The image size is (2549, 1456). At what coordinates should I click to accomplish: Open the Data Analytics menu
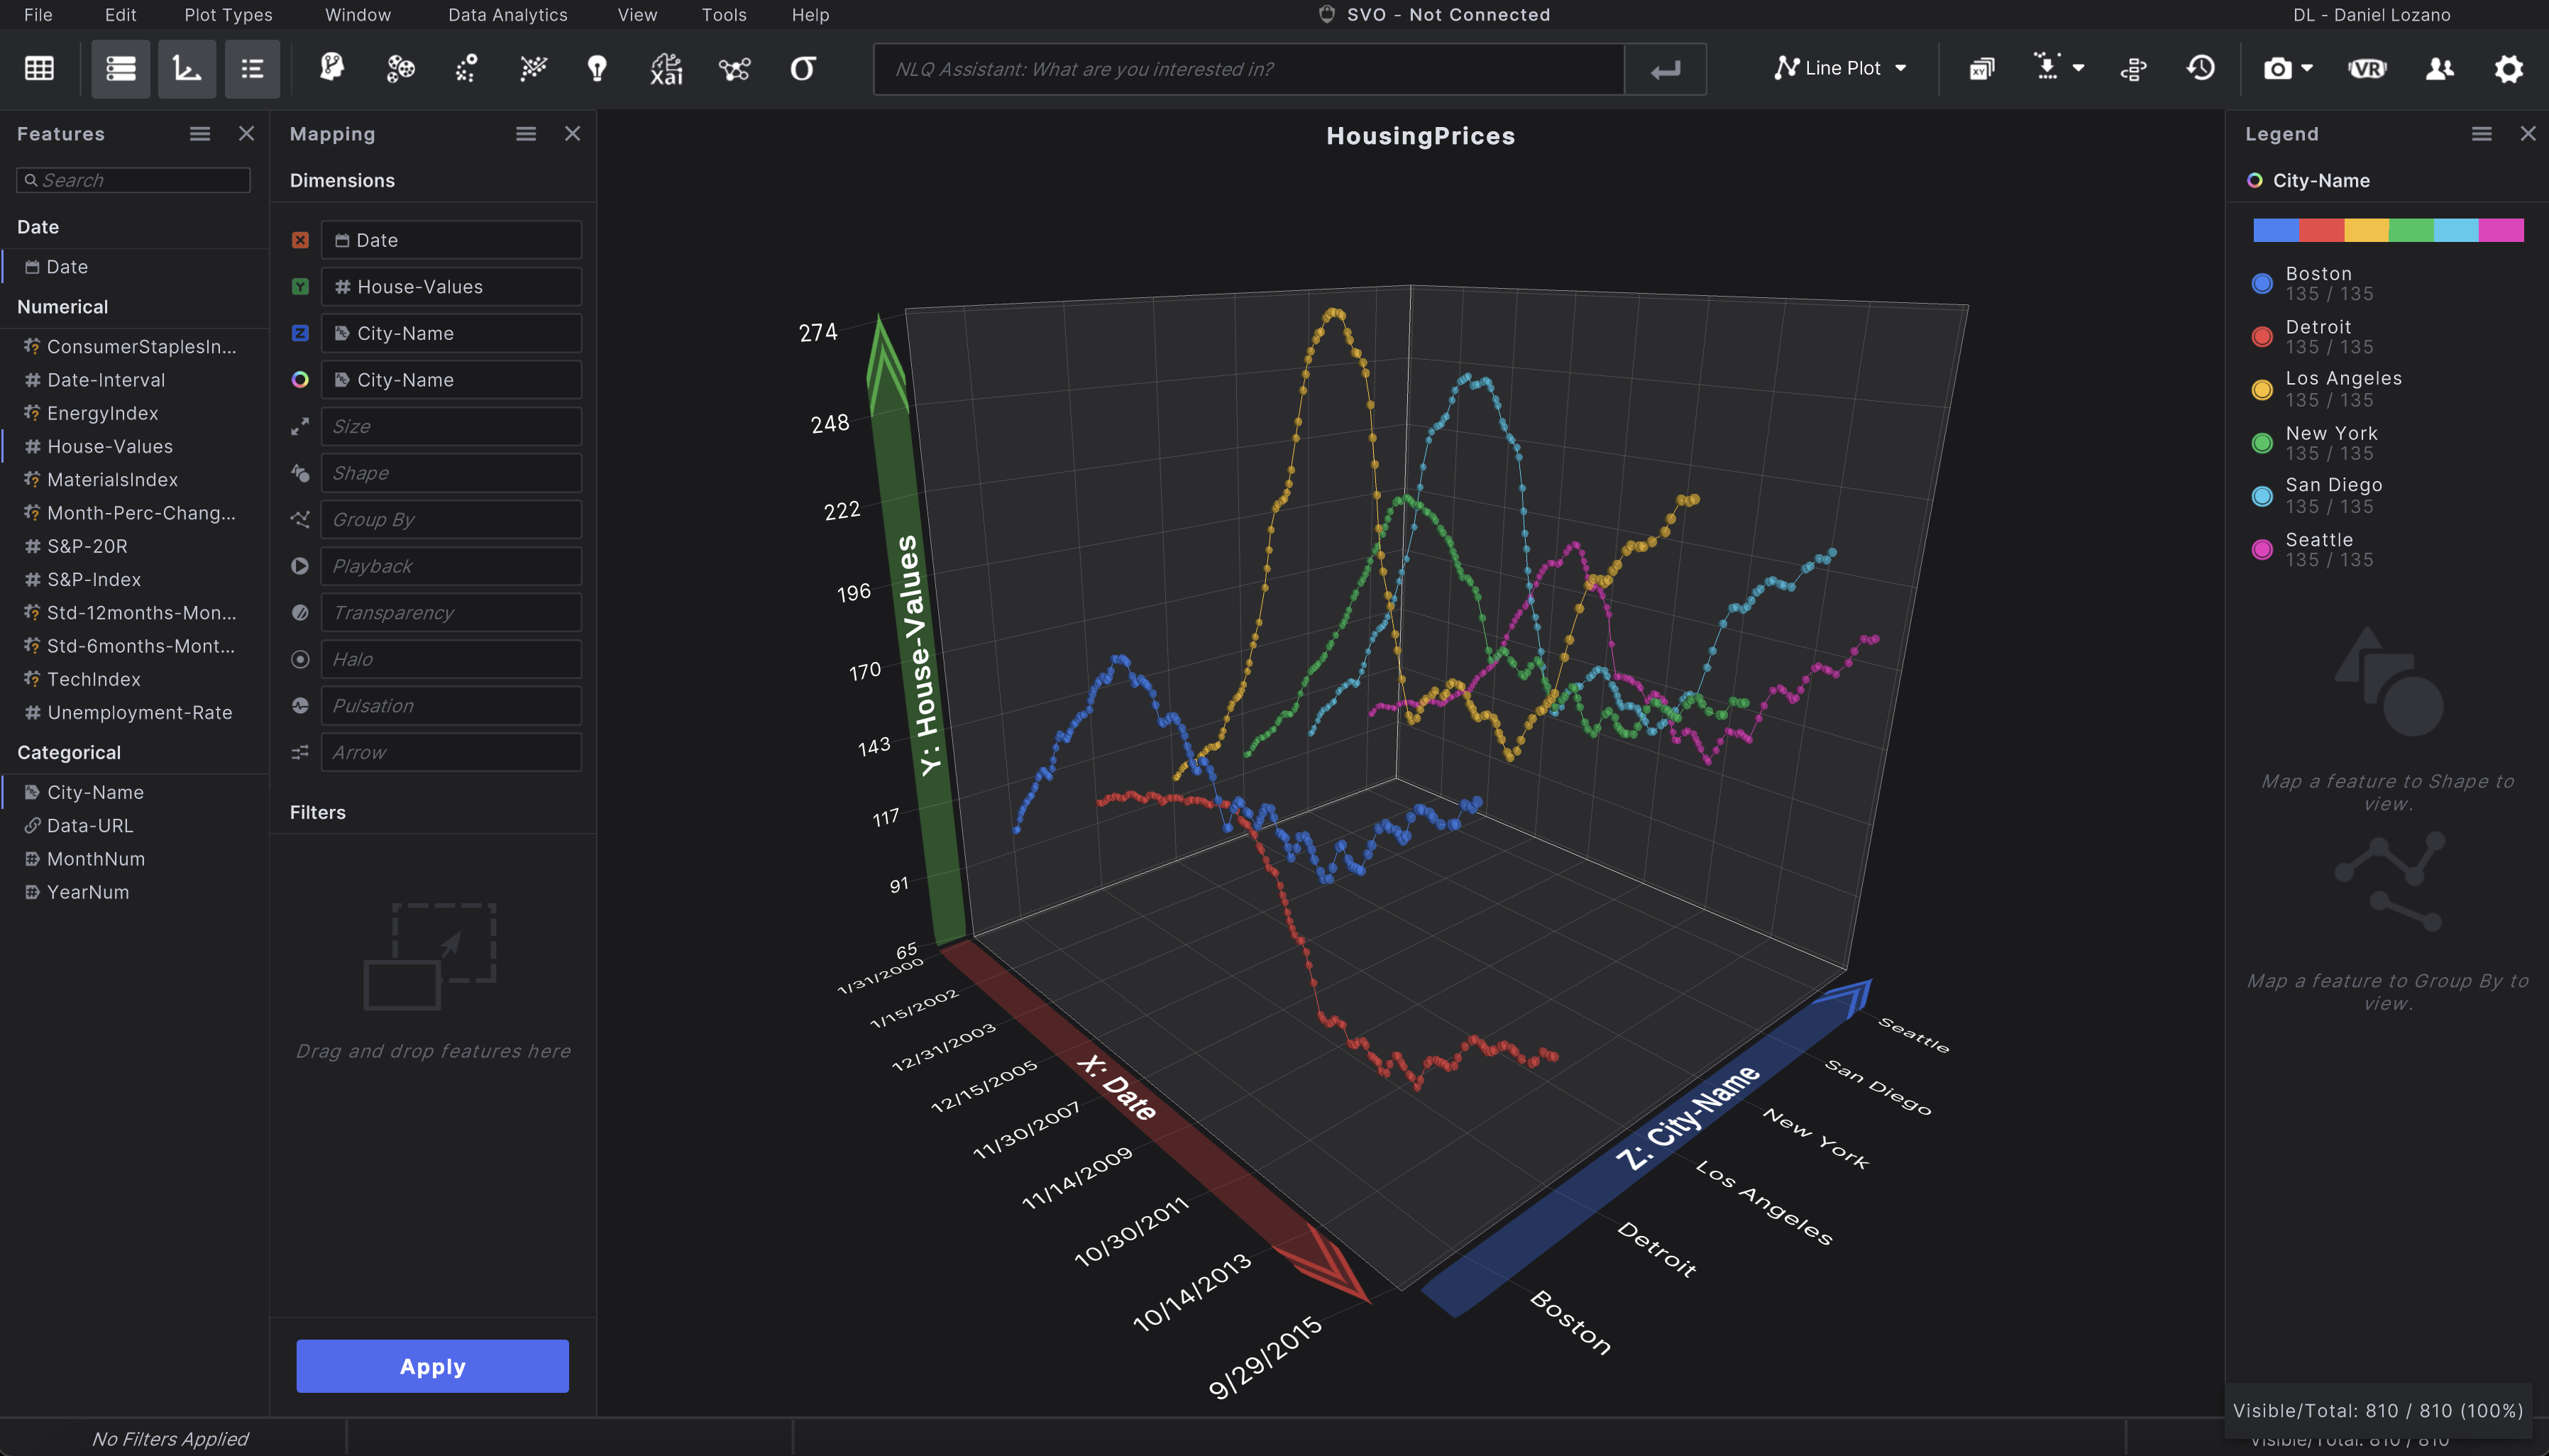tap(508, 14)
